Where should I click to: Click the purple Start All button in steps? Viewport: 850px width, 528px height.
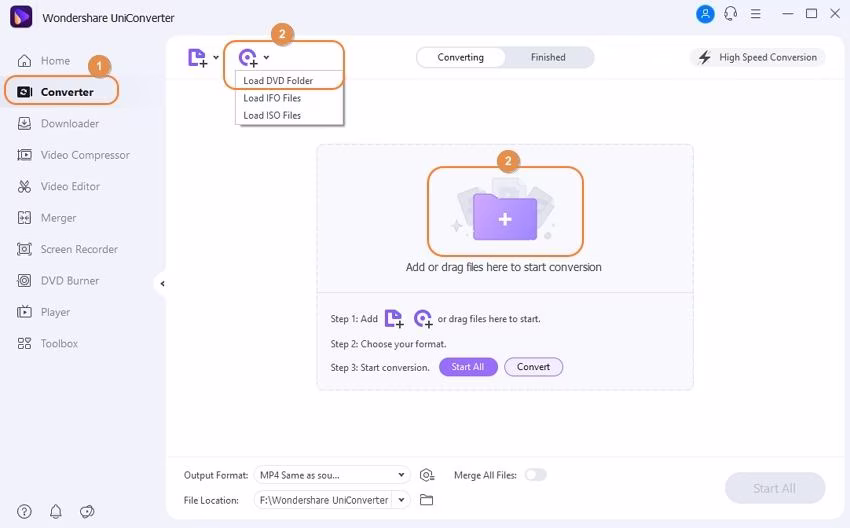[468, 367]
